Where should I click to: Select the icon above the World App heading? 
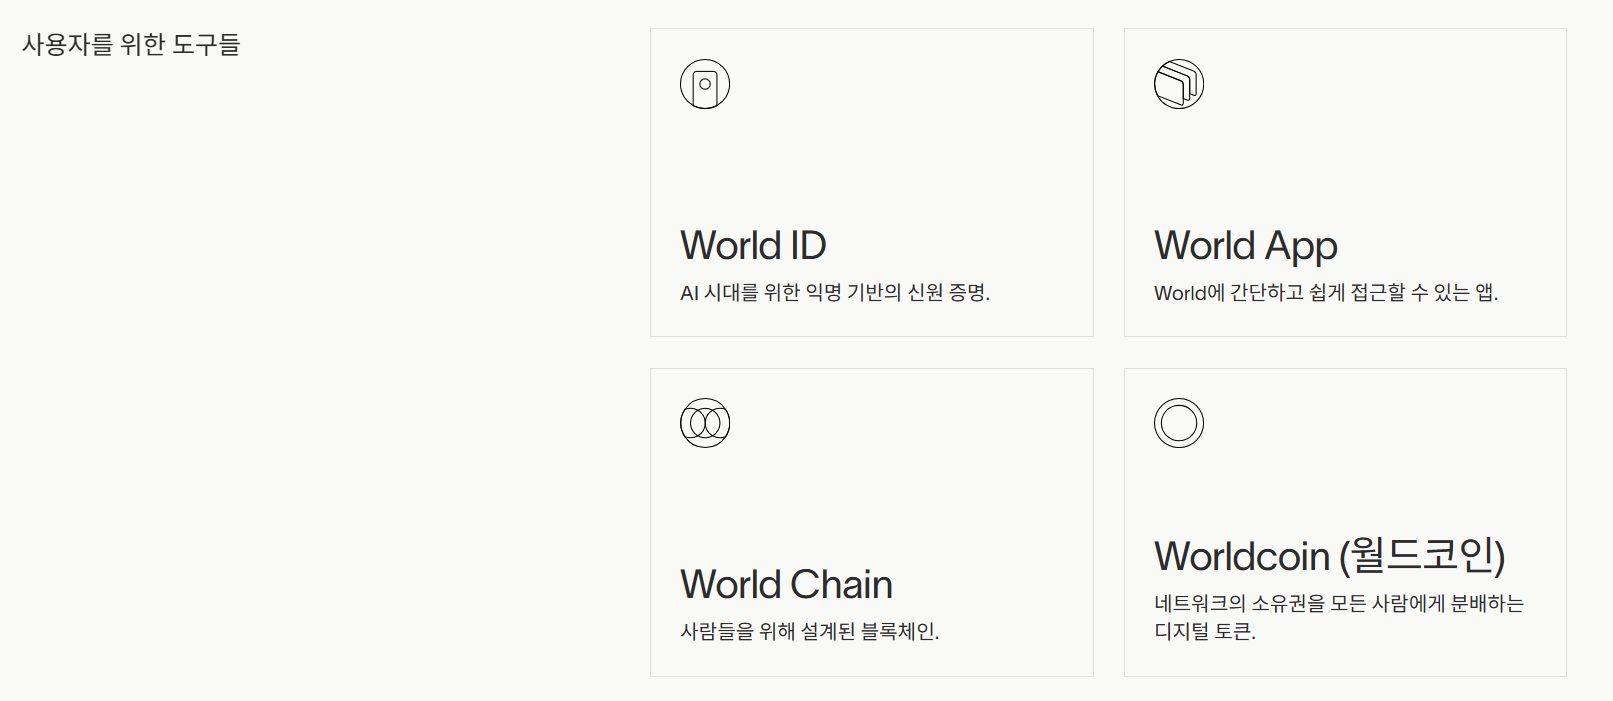click(x=1179, y=83)
